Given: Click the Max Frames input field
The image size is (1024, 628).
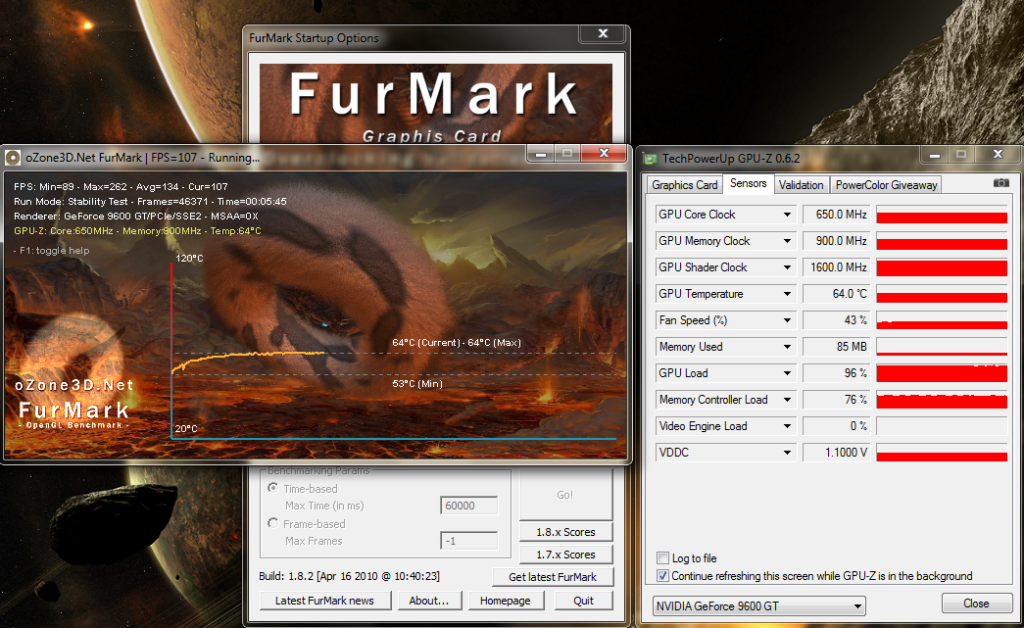Looking at the screenshot, I should click(469, 541).
